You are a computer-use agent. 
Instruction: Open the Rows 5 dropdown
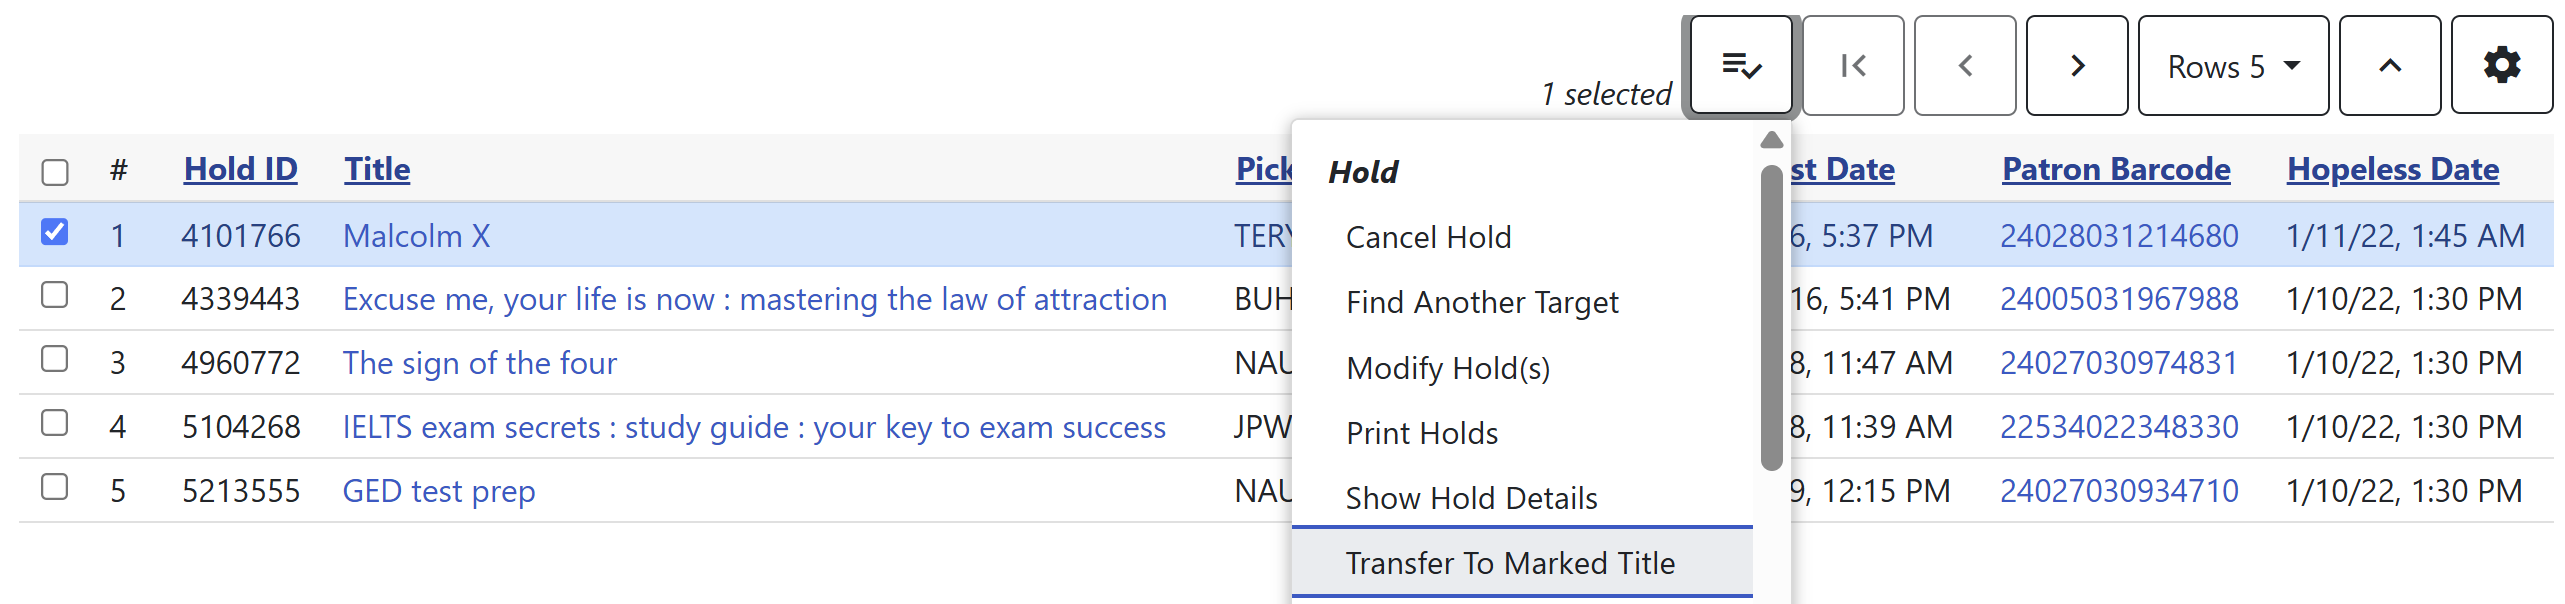point(2232,66)
